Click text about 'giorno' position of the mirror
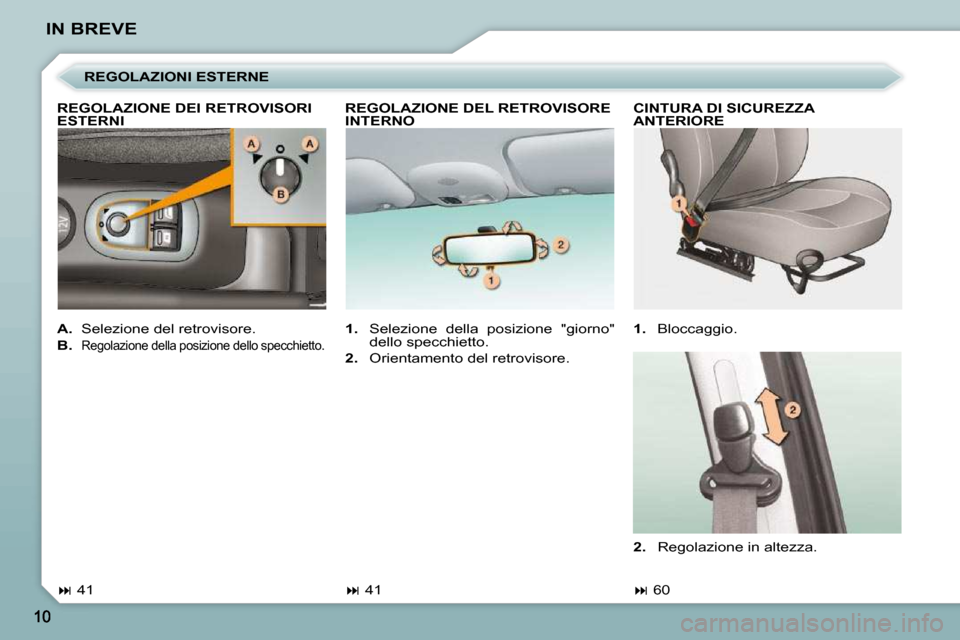The image size is (960, 640). 492,335
